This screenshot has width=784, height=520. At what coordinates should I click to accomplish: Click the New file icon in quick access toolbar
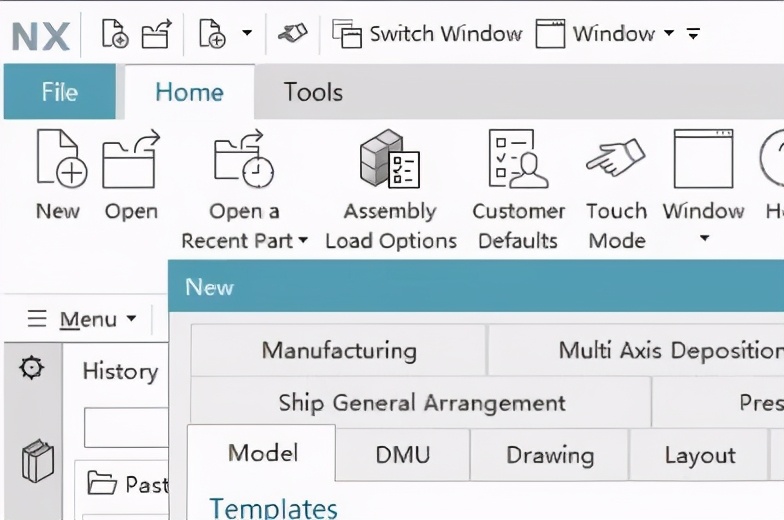pyautogui.click(x=114, y=34)
